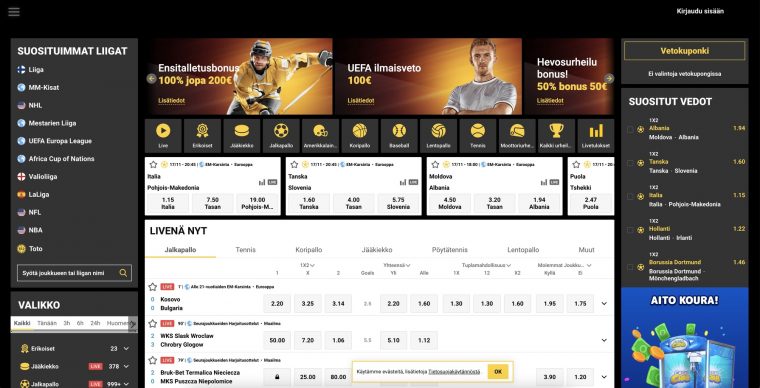
Task: Filter Valikko by 24h tab
Action: tap(95, 323)
